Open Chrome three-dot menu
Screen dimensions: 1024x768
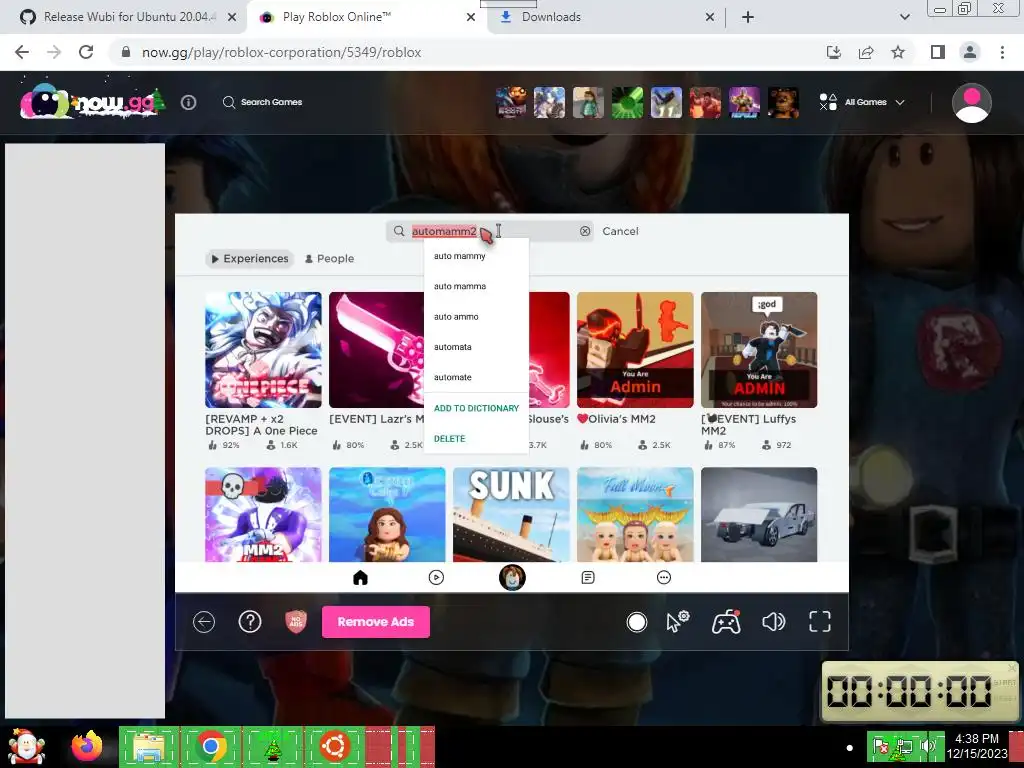tap(1002, 52)
